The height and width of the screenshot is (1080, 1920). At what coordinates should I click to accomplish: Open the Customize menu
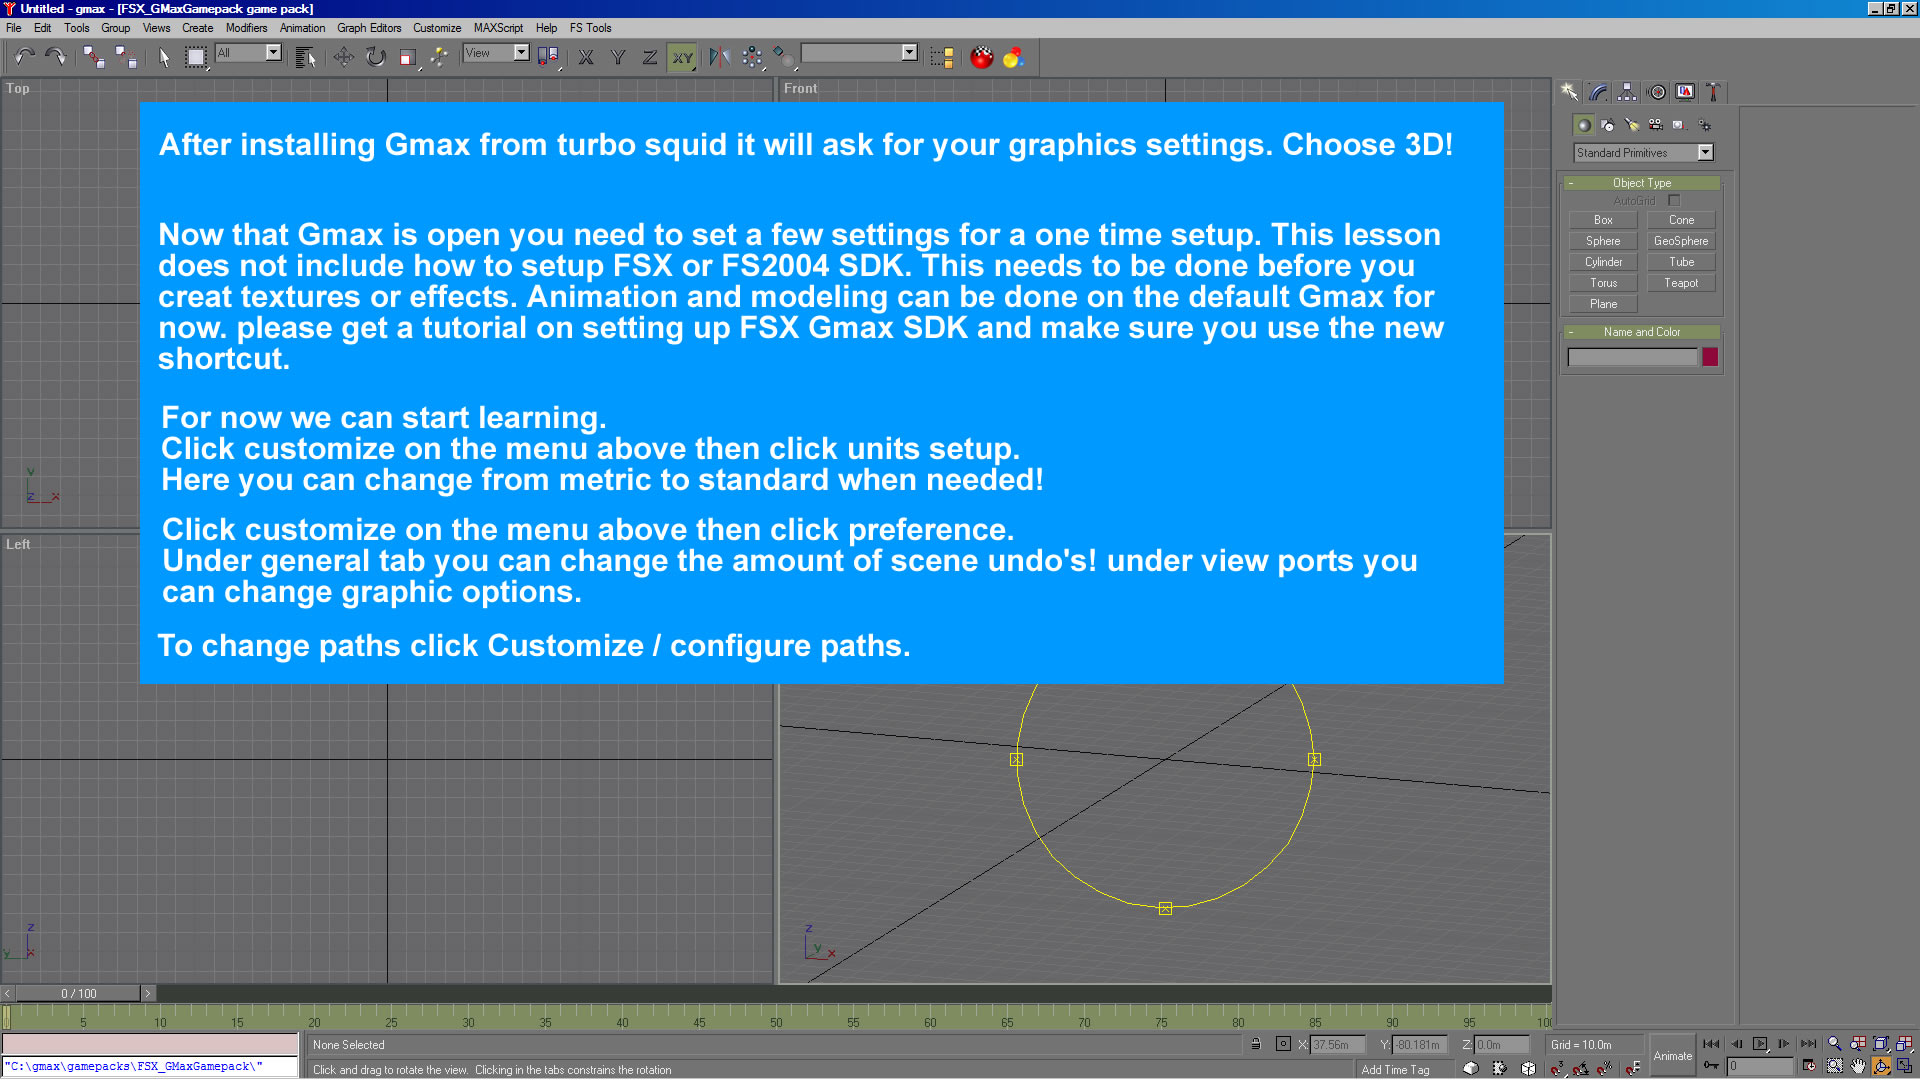(x=436, y=28)
